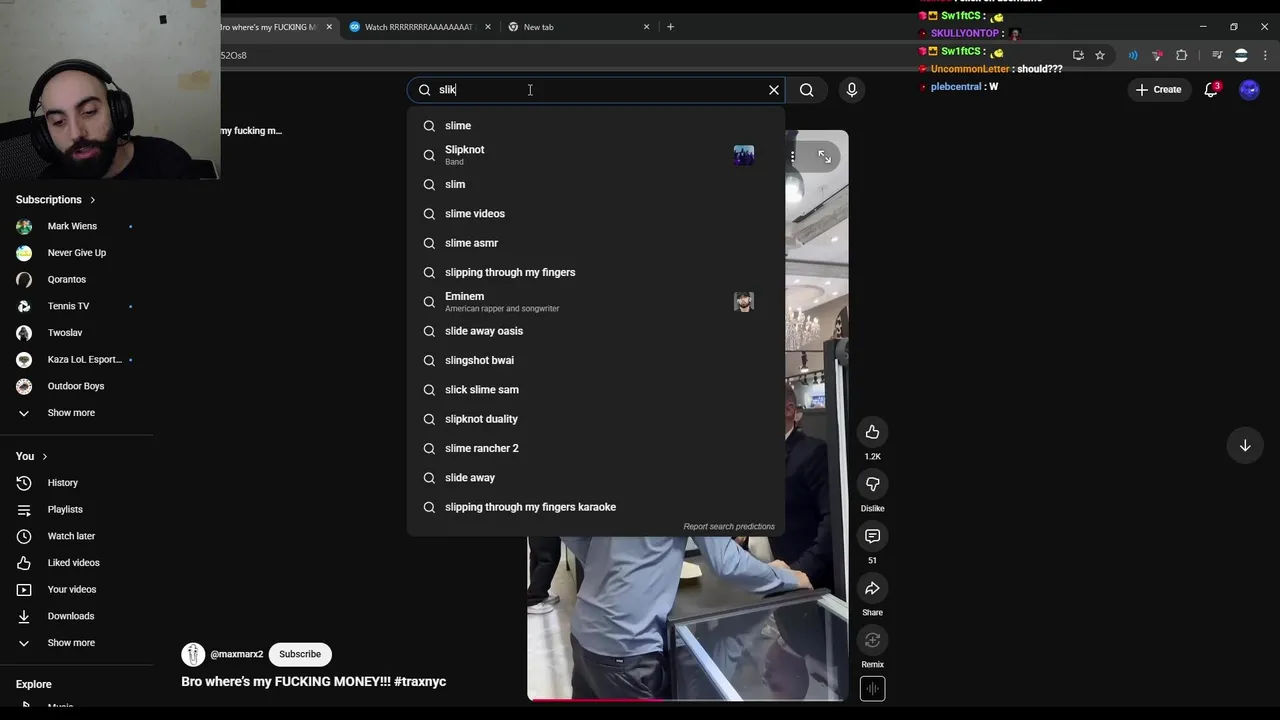Click inside the search input field
Screen dimensions: 1280x720
pyautogui.click(x=595, y=90)
